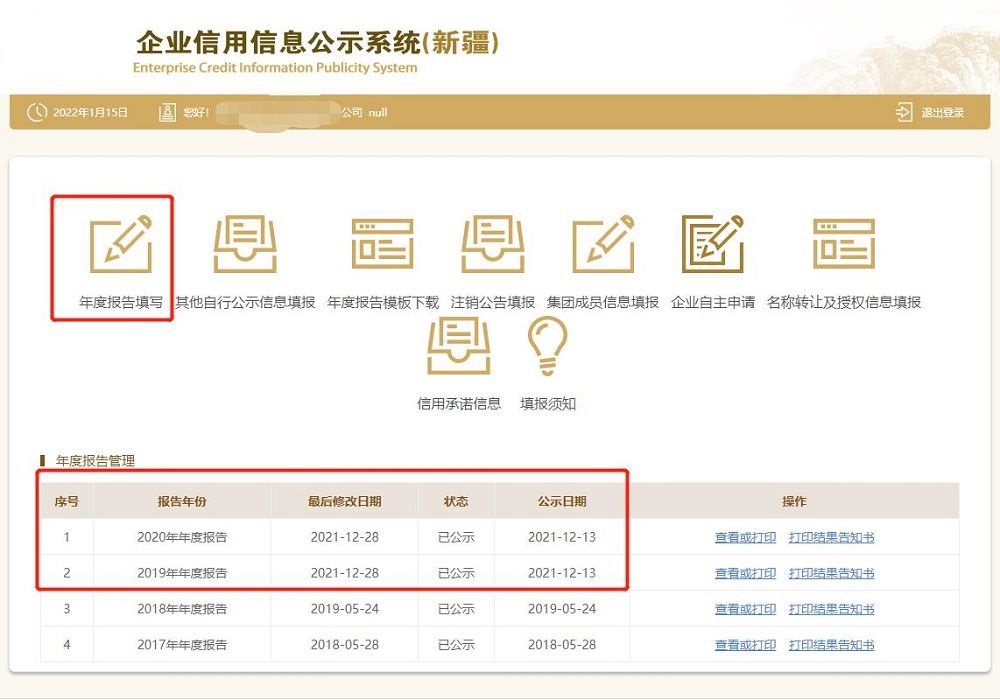The height and width of the screenshot is (700, 1000).
Task: Click the 报告年份 column header
Action: coord(182,501)
